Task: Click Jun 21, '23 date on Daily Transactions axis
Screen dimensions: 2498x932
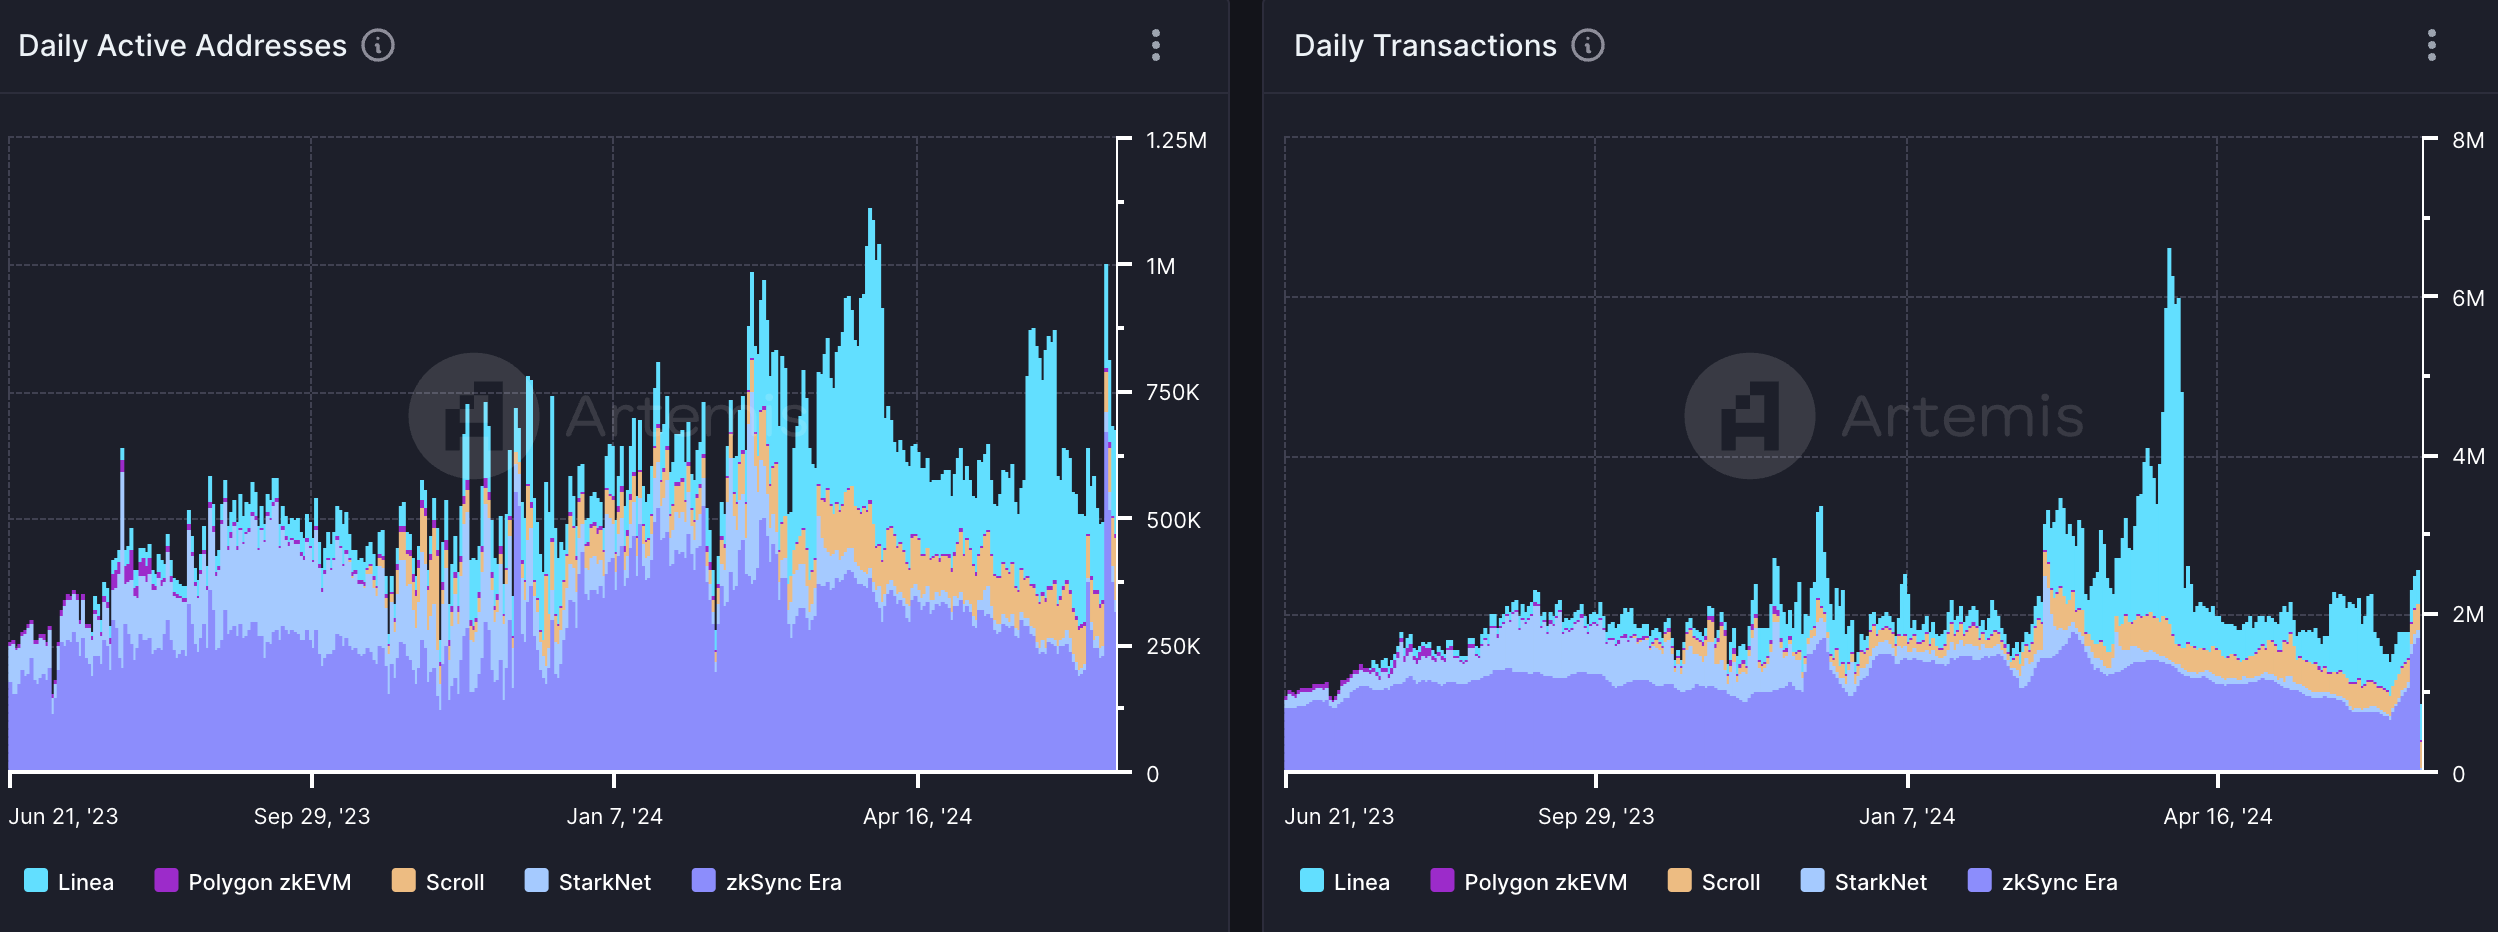Action: pyautogui.click(x=1339, y=816)
